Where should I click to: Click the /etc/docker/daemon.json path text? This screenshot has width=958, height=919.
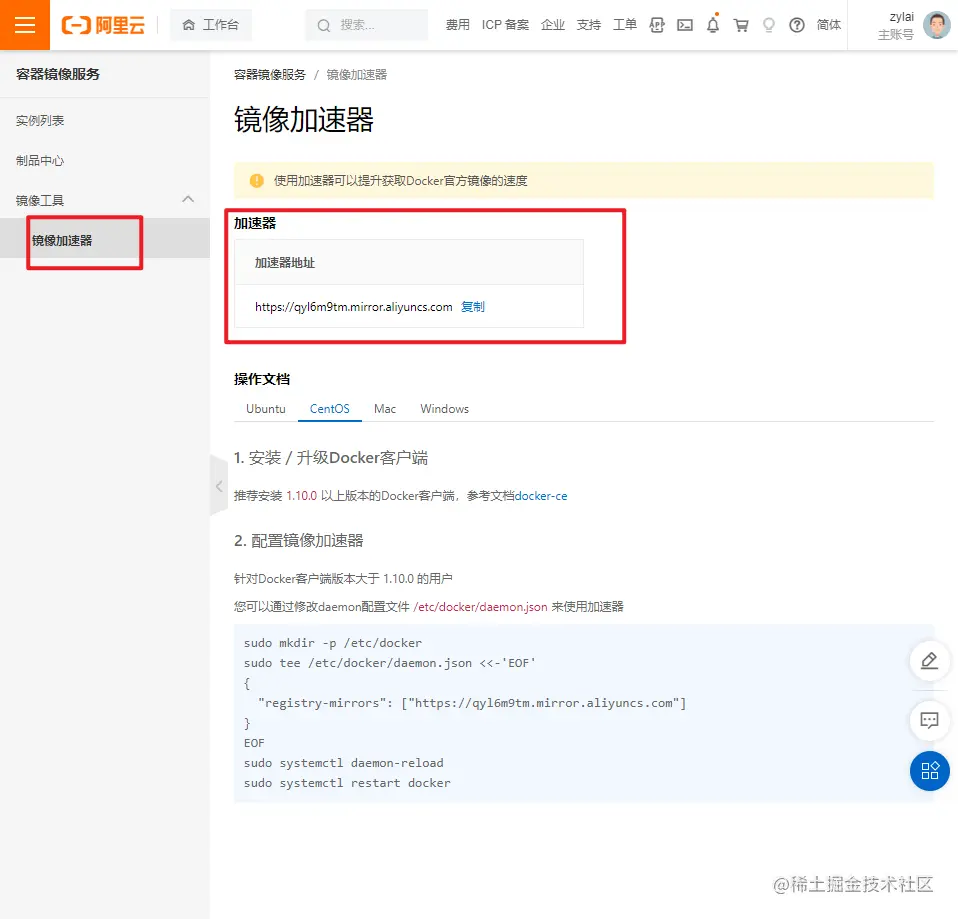[480, 607]
